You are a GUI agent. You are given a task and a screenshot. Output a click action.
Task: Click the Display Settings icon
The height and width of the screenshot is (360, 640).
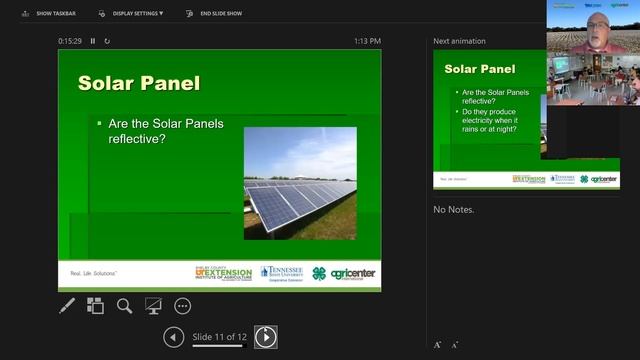(x=102, y=13)
